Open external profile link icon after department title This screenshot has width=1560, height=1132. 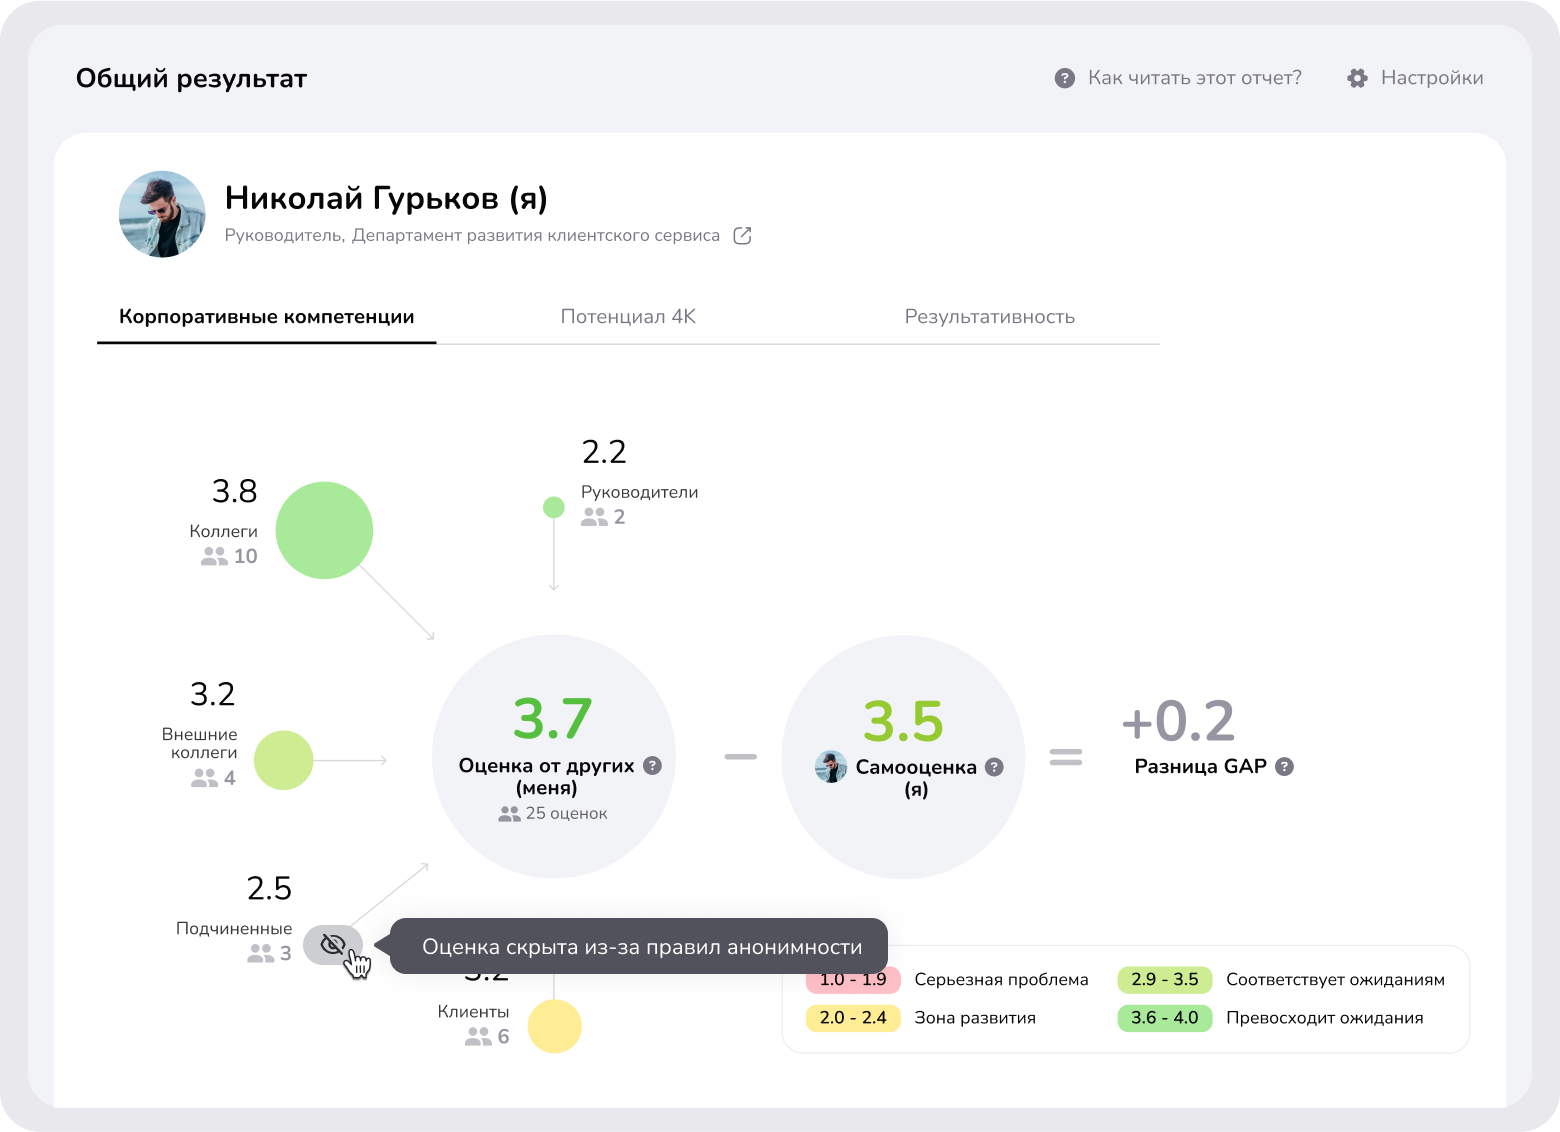(742, 236)
